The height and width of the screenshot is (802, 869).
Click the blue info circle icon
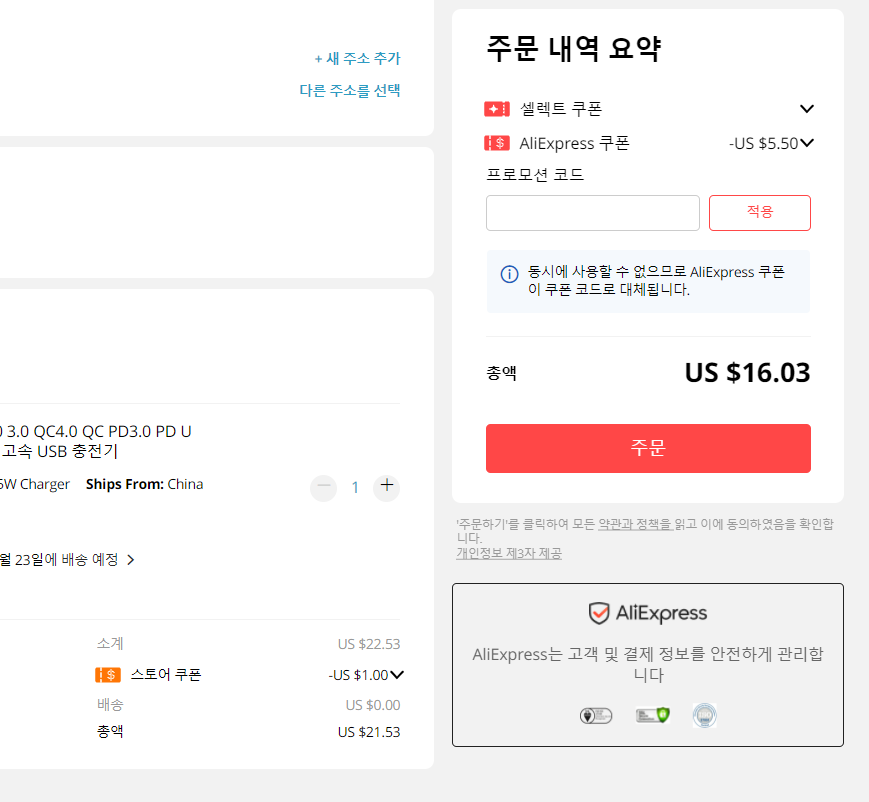pos(509,274)
